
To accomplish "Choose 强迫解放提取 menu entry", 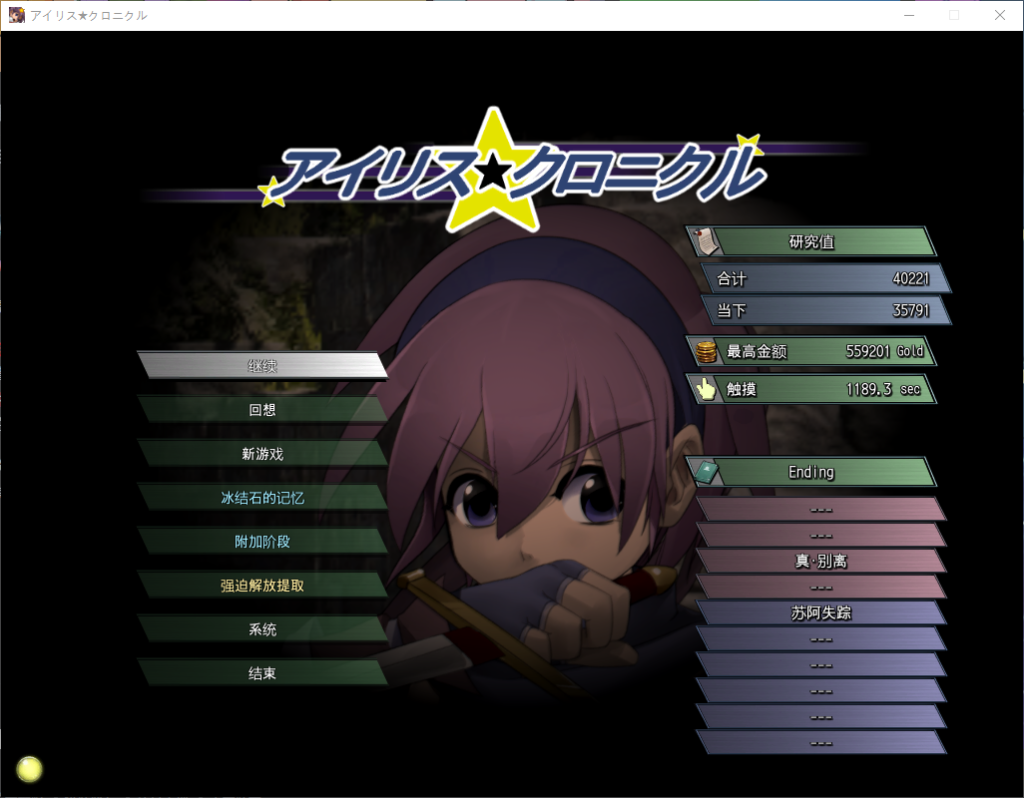I will (x=263, y=585).
